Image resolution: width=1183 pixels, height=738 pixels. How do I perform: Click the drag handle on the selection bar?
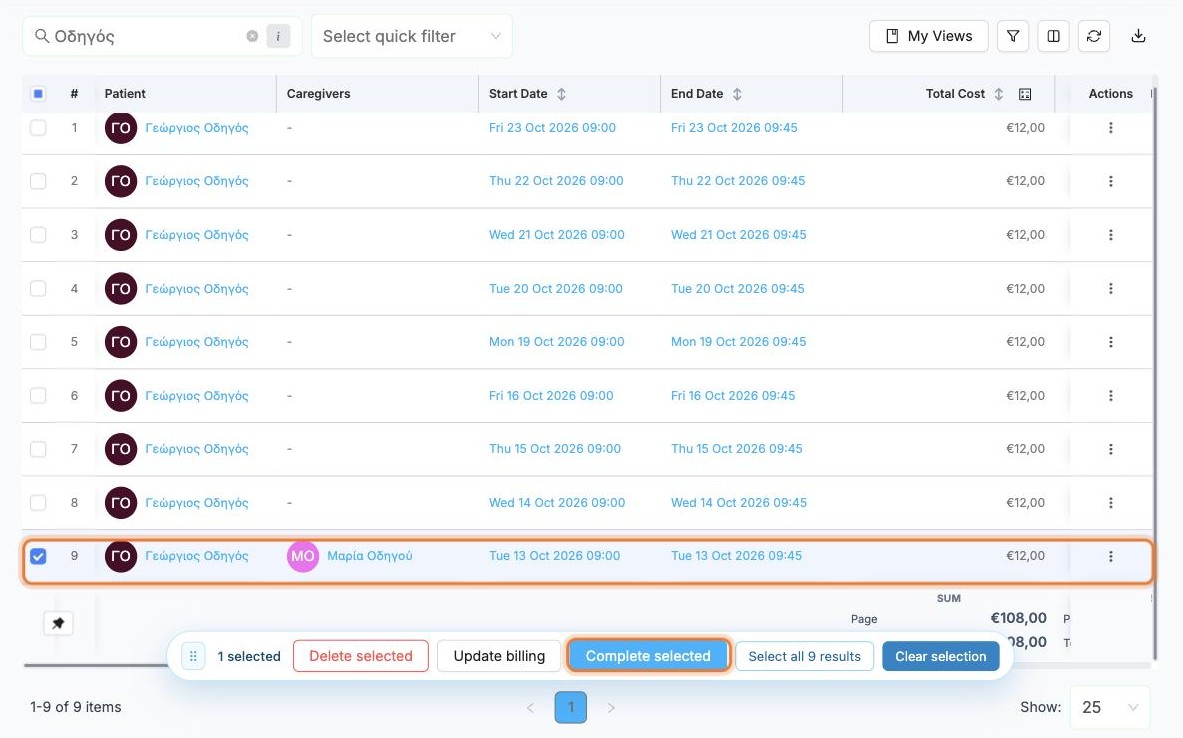point(193,656)
